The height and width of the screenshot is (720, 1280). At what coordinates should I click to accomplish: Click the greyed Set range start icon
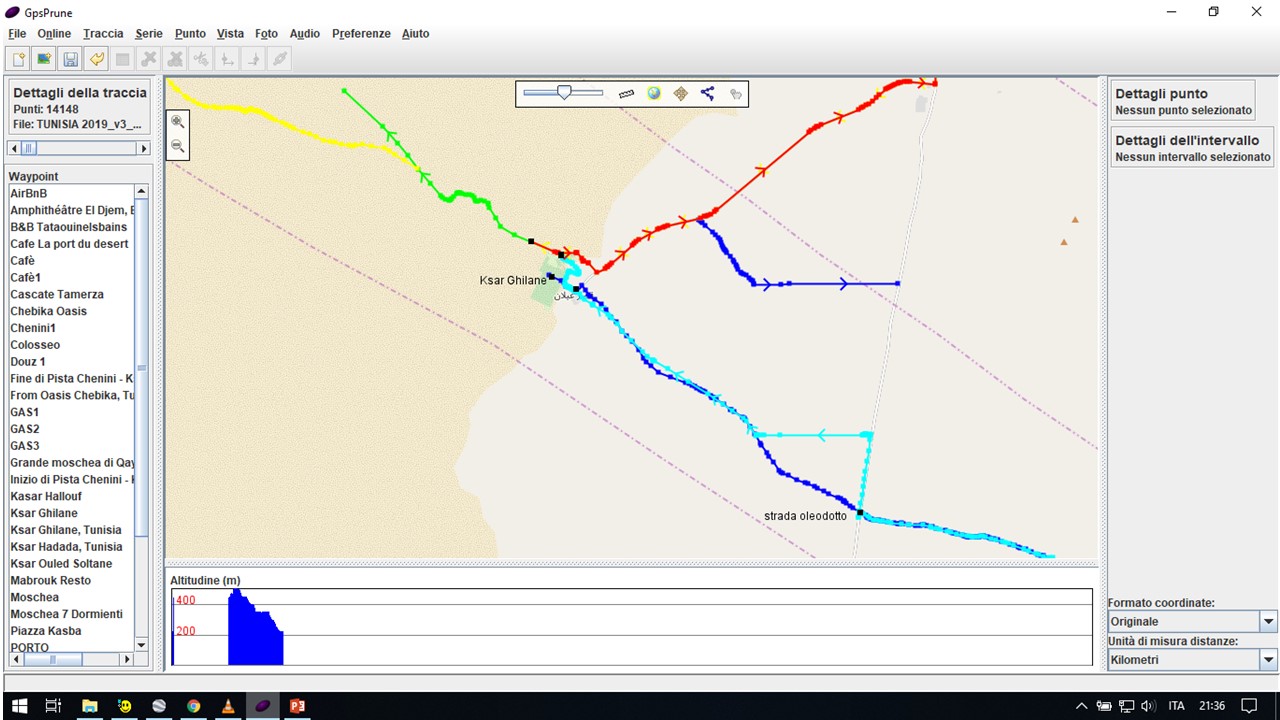click(227, 59)
